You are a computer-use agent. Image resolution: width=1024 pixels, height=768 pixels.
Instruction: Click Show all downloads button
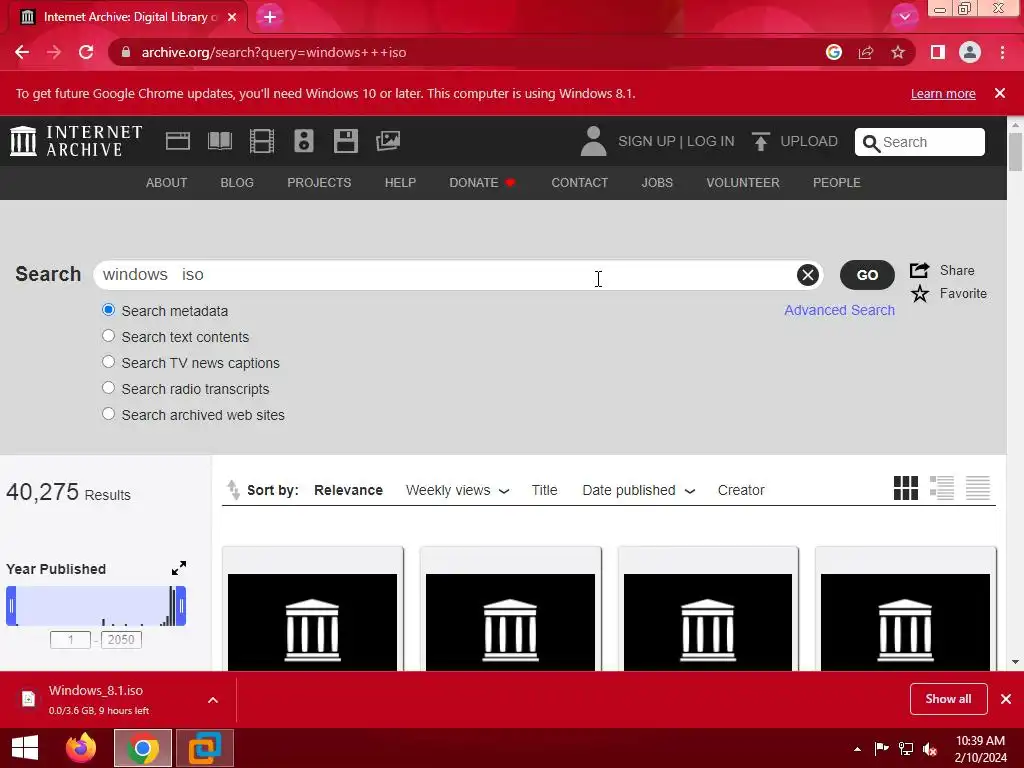point(948,699)
